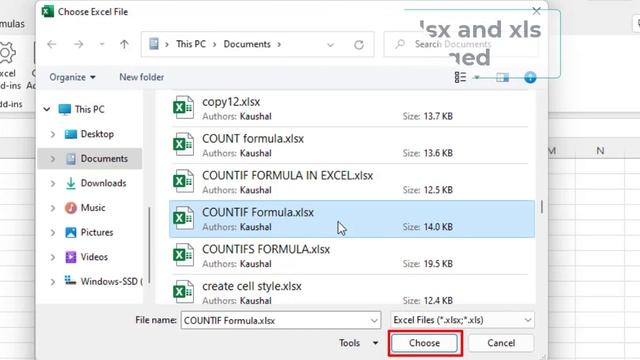This screenshot has width=640, height=360.
Task: Open the Music folder in sidebar
Action: (93, 208)
